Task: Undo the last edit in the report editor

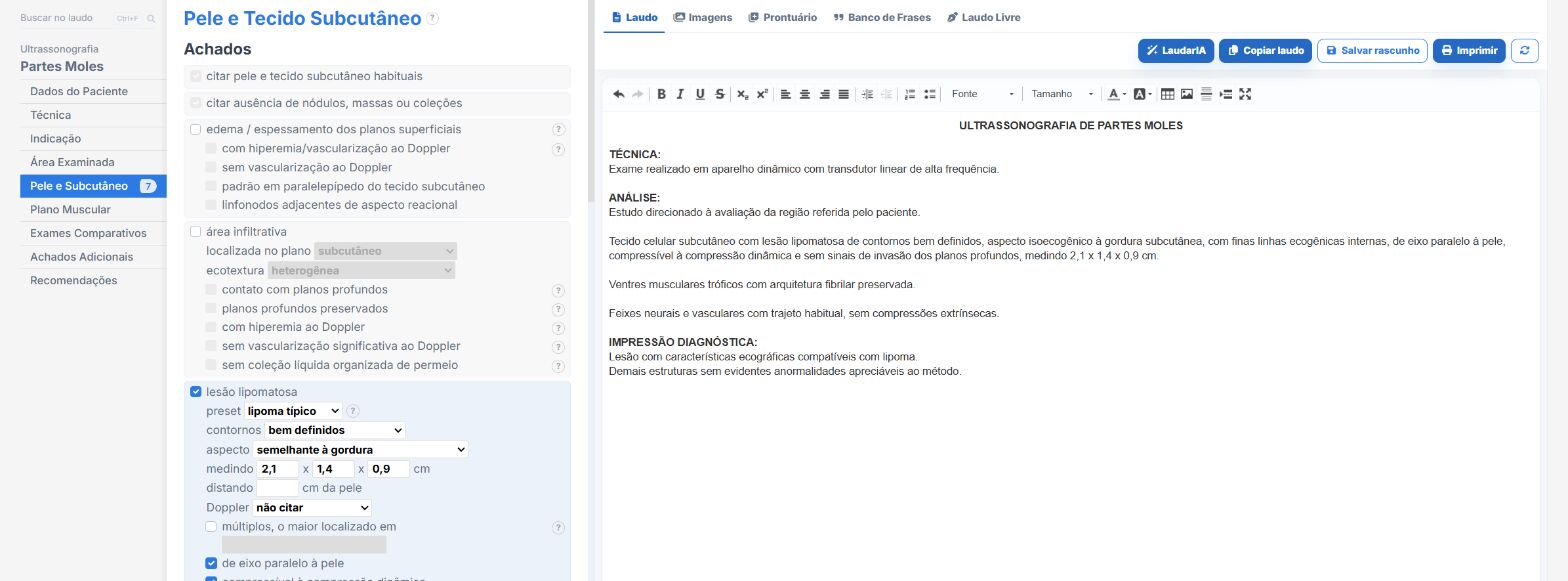Action: 618,94
